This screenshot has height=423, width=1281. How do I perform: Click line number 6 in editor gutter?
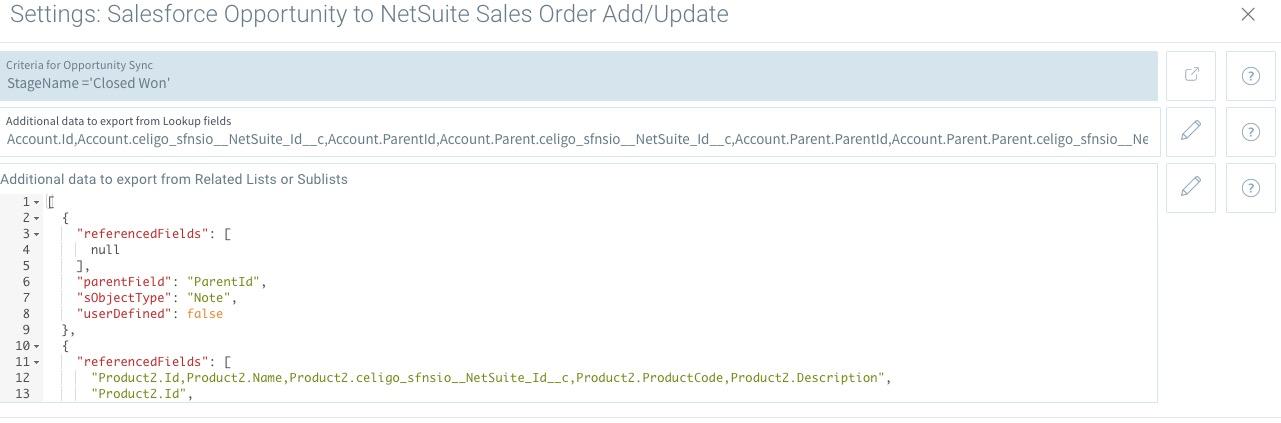25,282
